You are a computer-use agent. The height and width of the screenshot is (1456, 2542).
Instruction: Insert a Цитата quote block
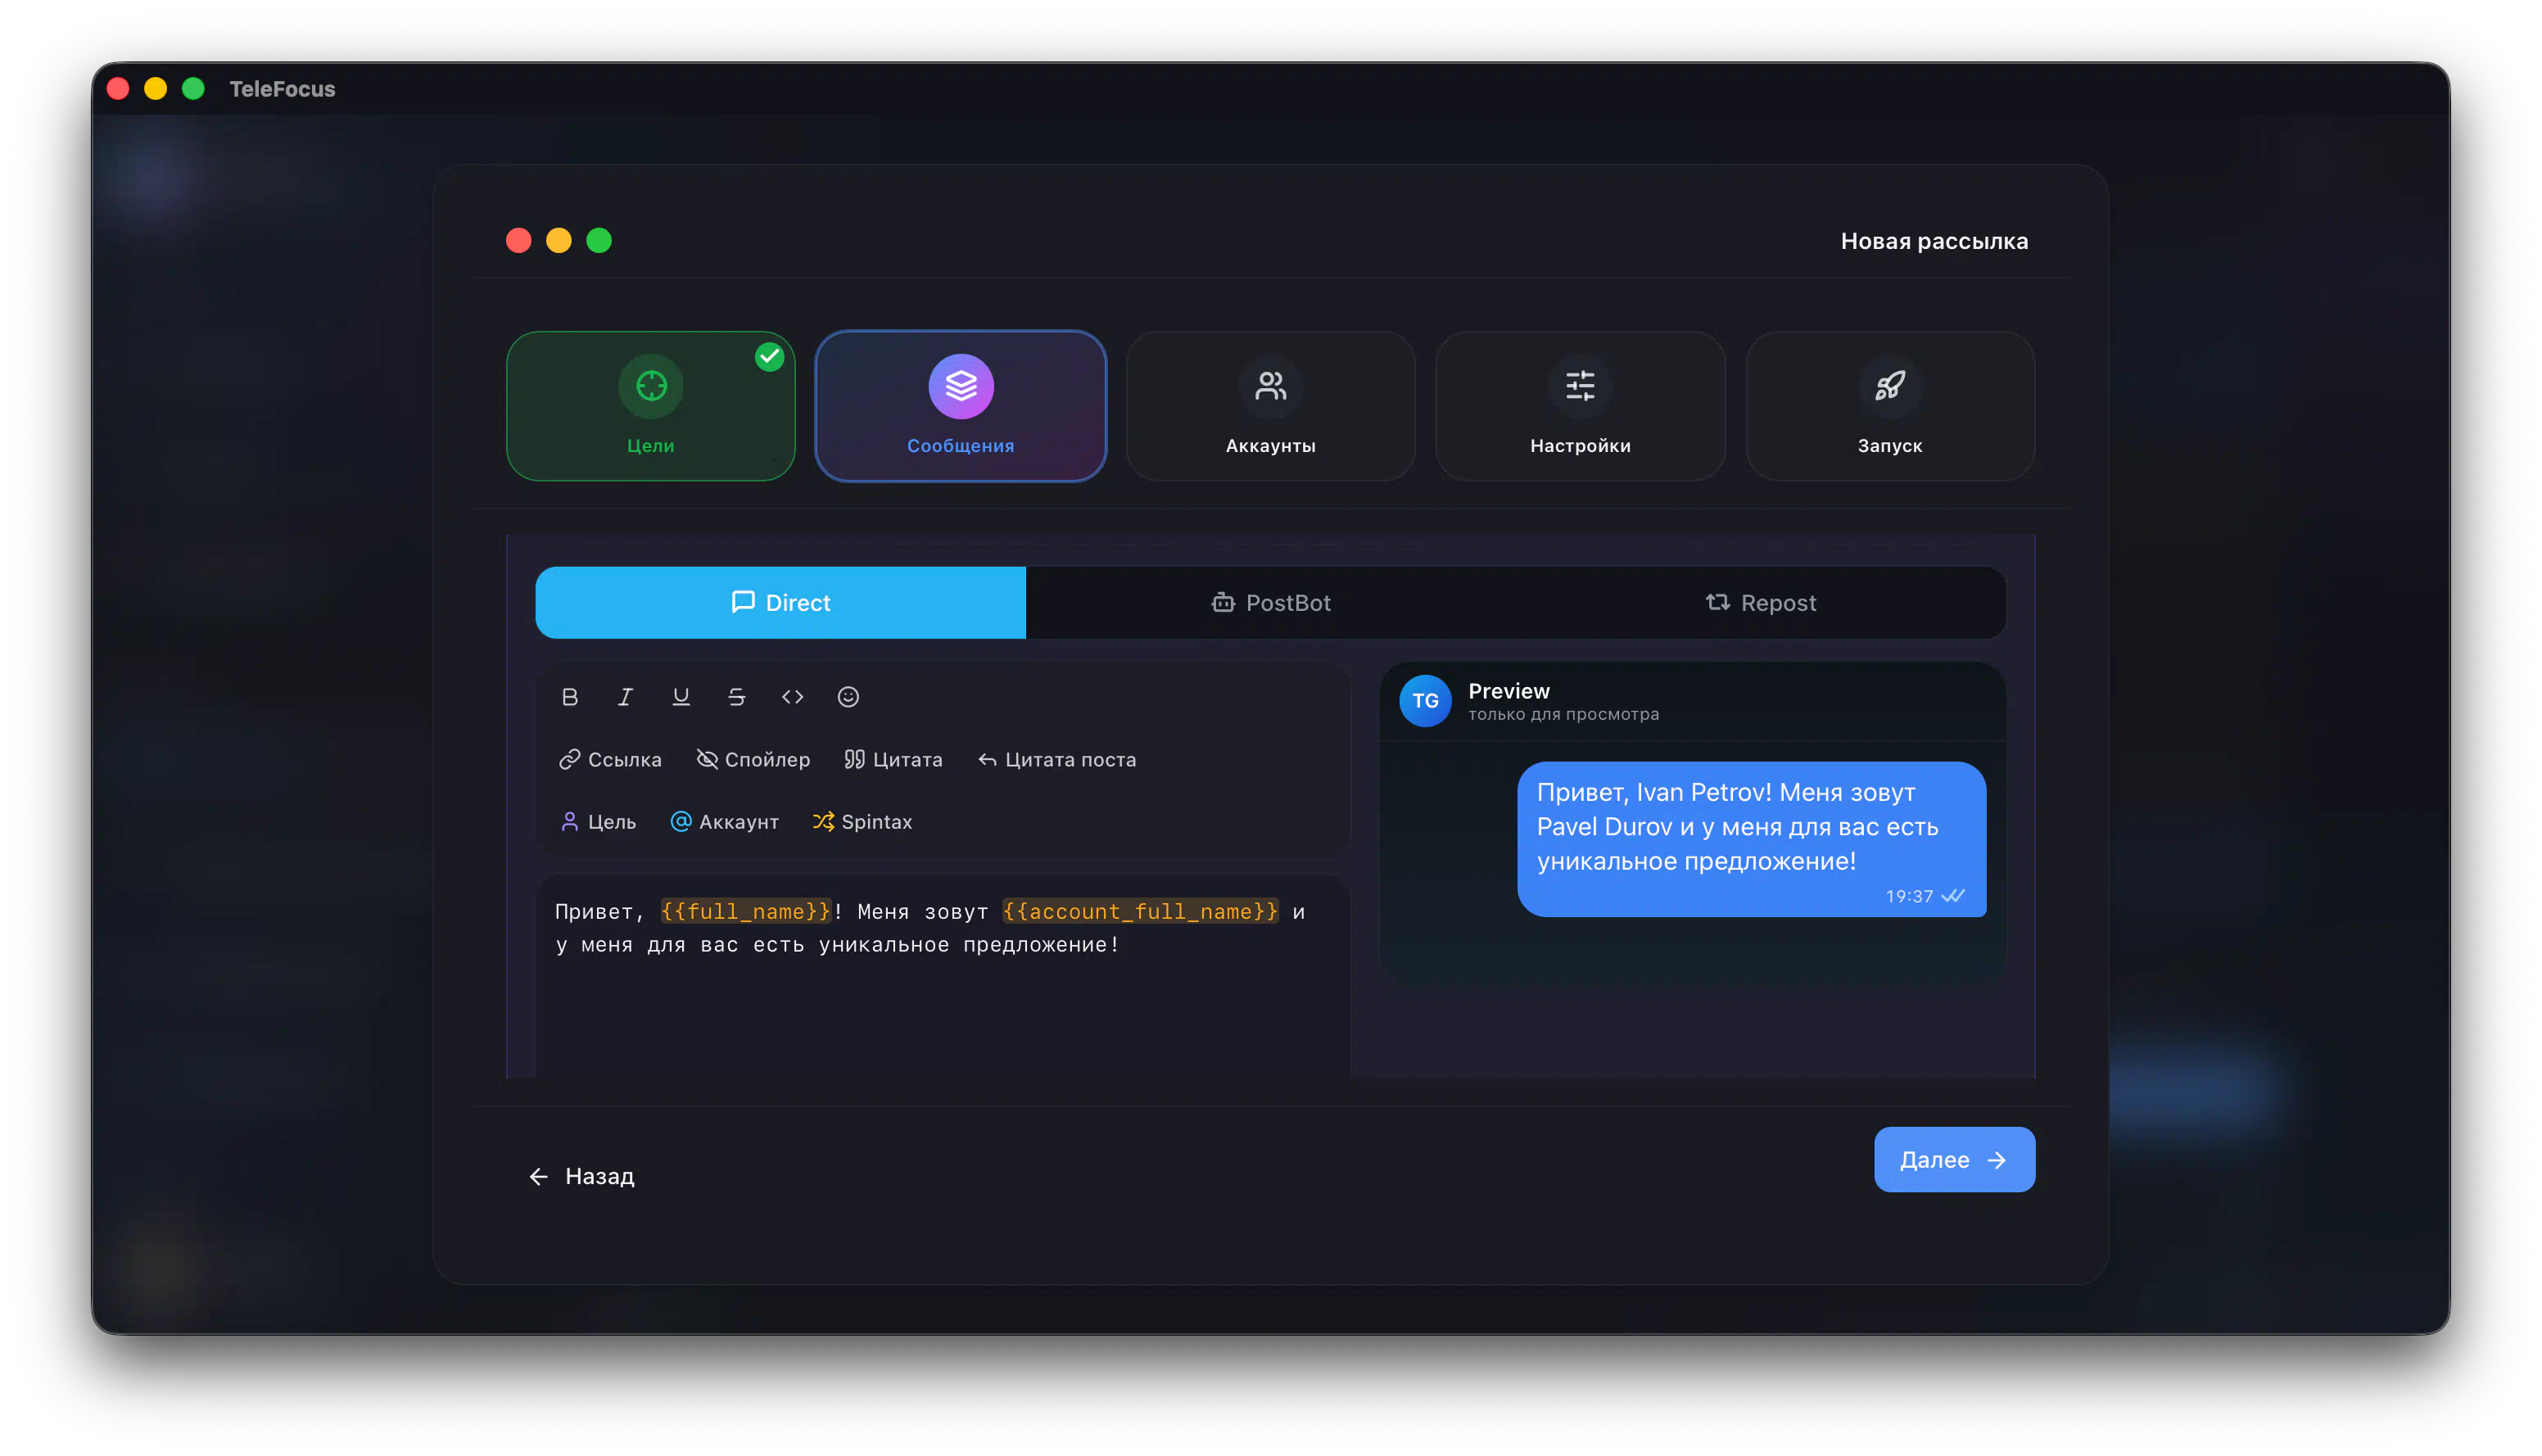click(x=893, y=759)
